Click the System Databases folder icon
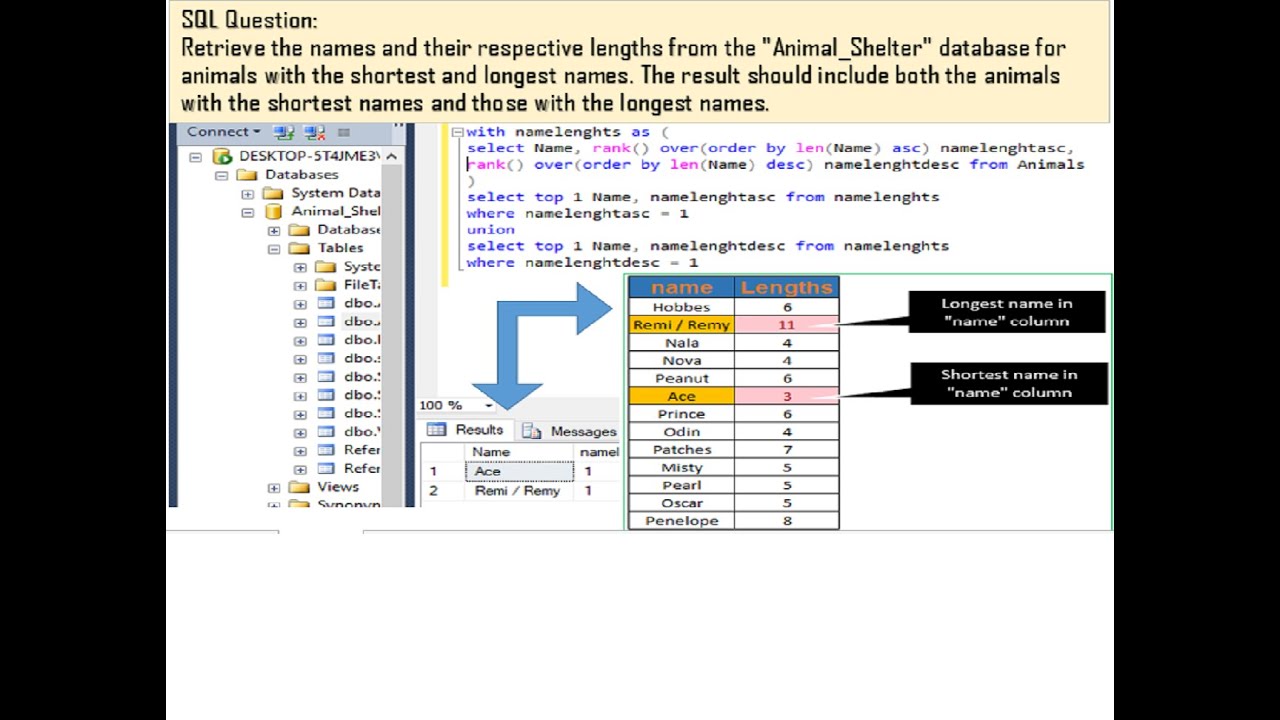 273,193
